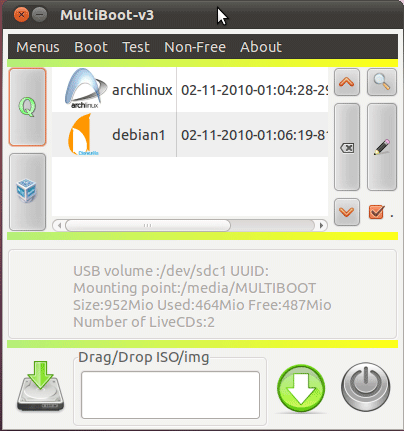The height and width of the screenshot is (431, 404).
Task: Select the archlinux list entry
Action: (190, 90)
